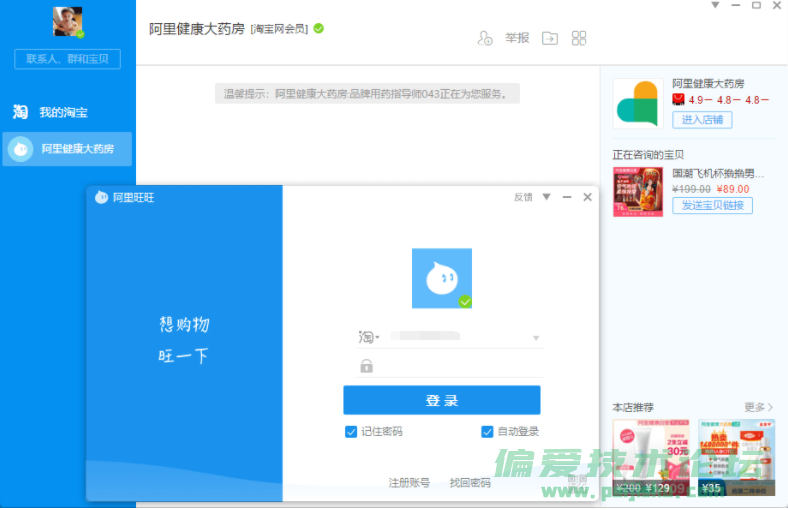
Task: Select 阿里健康大药房 conversation in sidebar
Action: [68, 149]
